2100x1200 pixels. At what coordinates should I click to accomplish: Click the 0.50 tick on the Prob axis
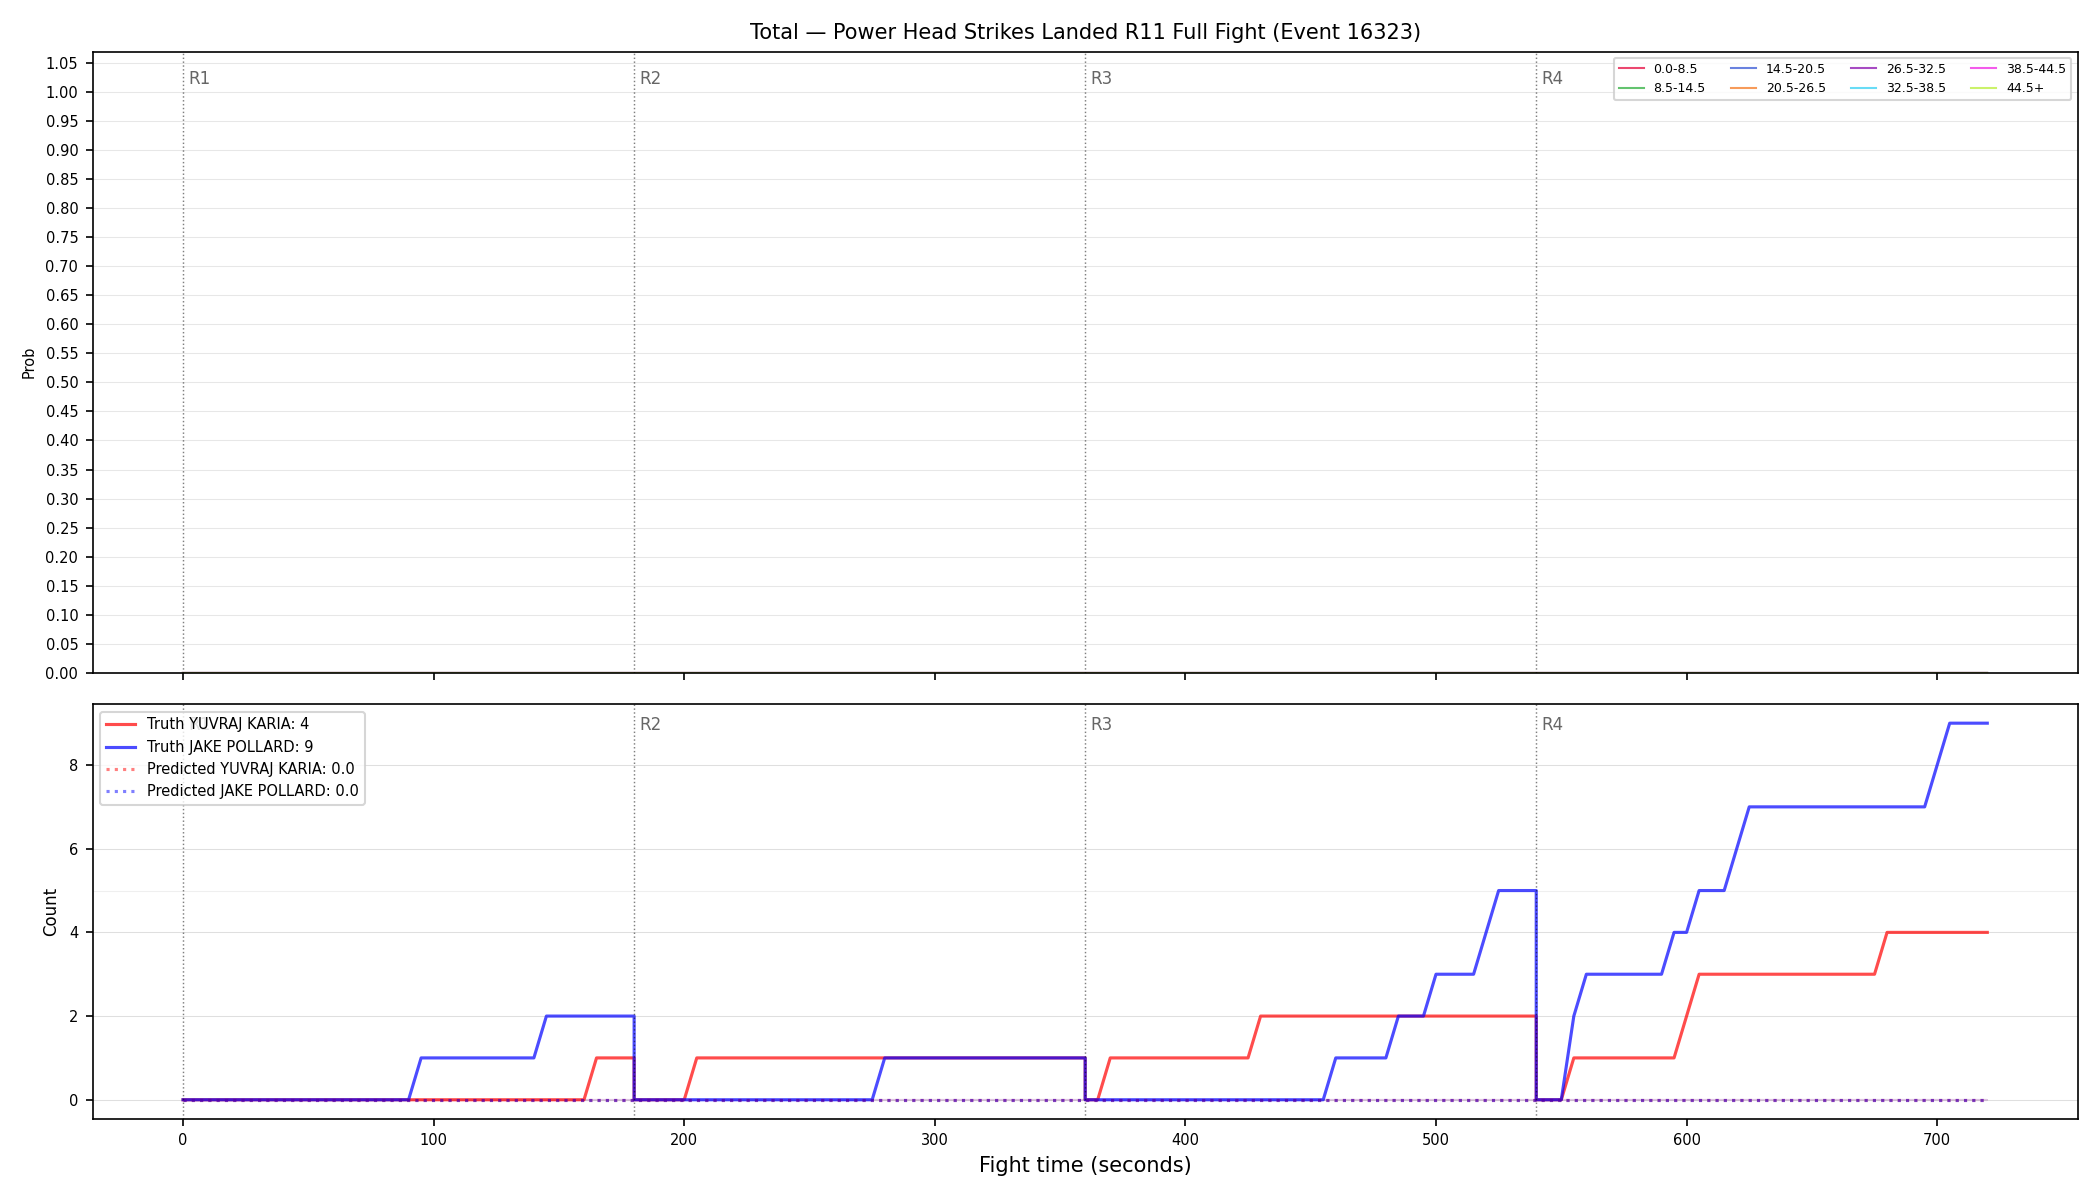point(61,383)
